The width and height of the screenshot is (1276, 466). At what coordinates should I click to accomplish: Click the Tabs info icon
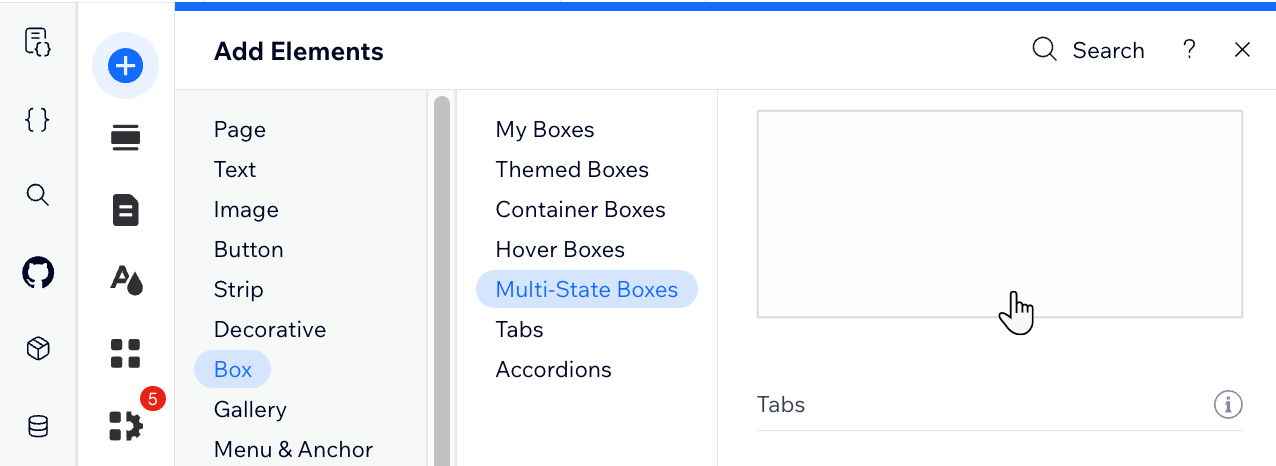click(x=1228, y=404)
